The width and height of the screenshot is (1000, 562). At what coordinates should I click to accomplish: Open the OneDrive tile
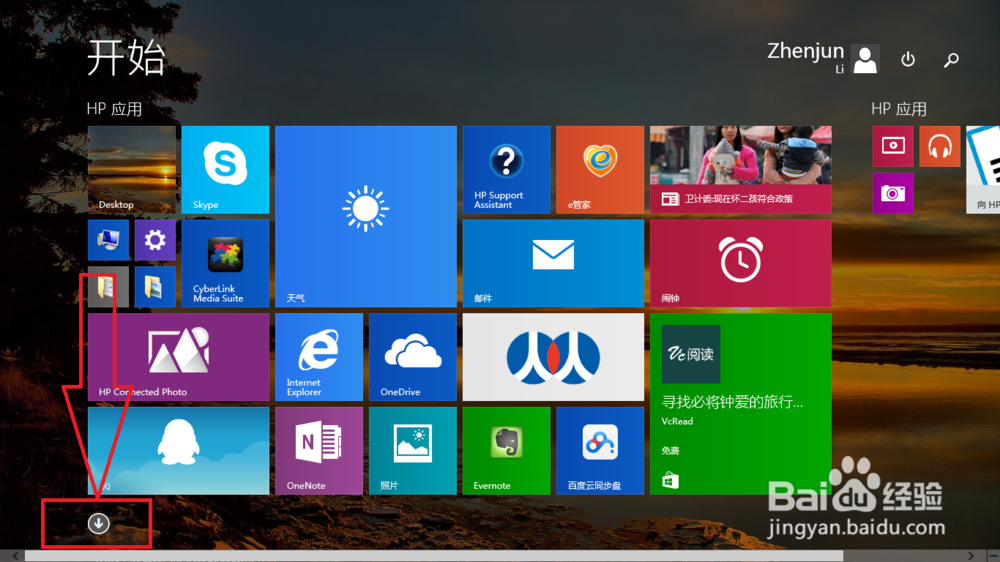pyautogui.click(x=413, y=357)
